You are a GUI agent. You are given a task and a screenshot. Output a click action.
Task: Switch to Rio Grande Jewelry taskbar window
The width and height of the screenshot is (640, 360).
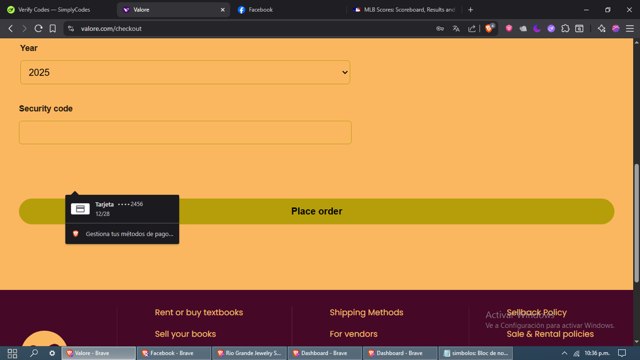[x=249, y=353]
